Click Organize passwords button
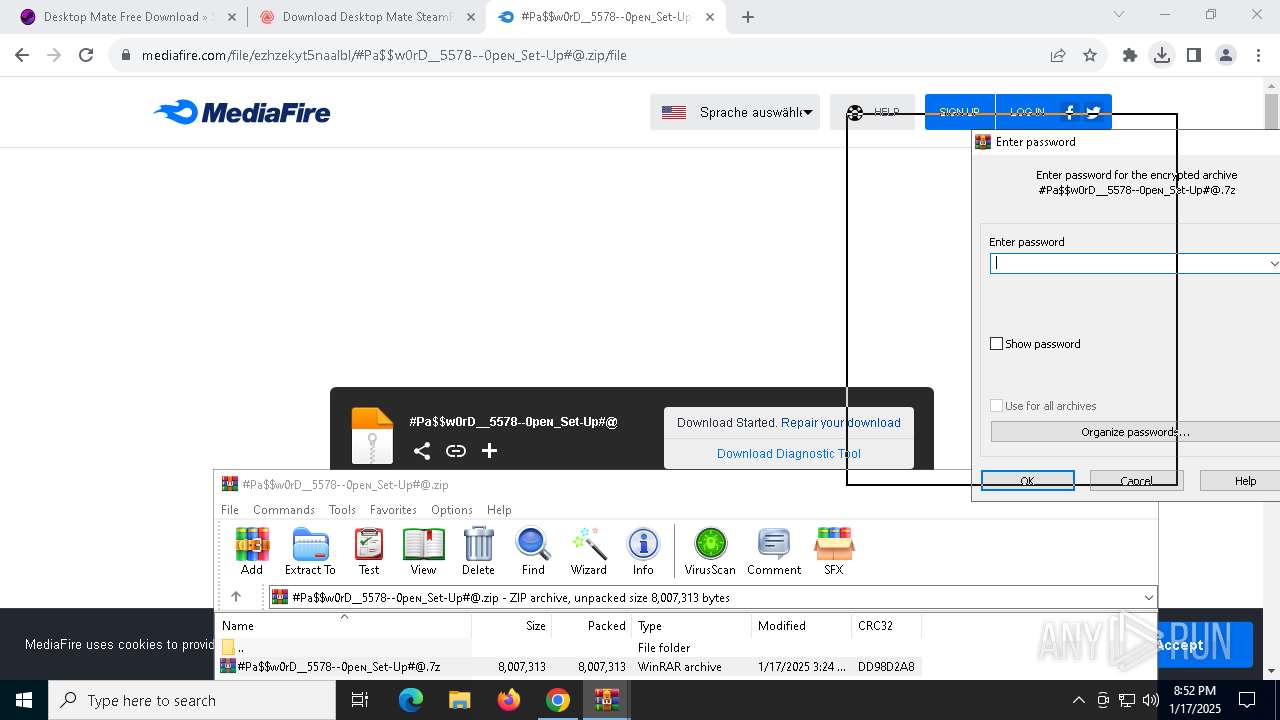Viewport: 1280px width, 720px height. pyautogui.click(x=1135, y=432)
